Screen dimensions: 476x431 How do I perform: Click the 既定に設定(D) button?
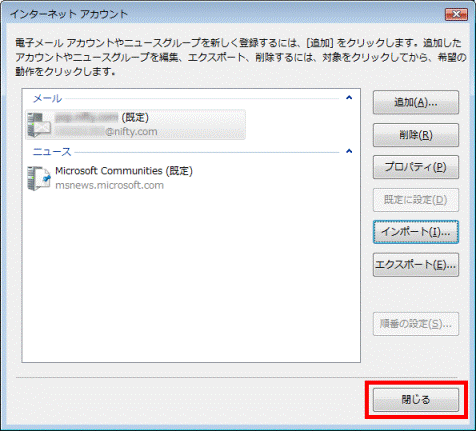coord(416,200)
